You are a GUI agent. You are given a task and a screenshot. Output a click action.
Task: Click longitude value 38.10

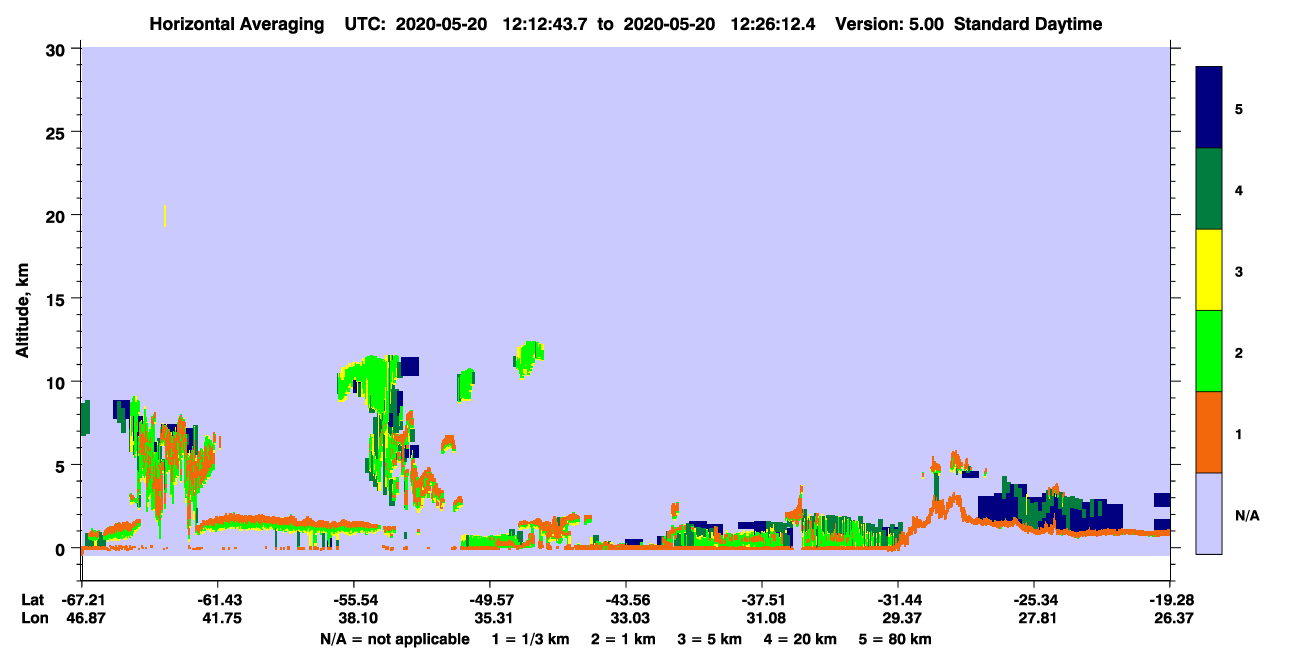click(x=357, y=618)
